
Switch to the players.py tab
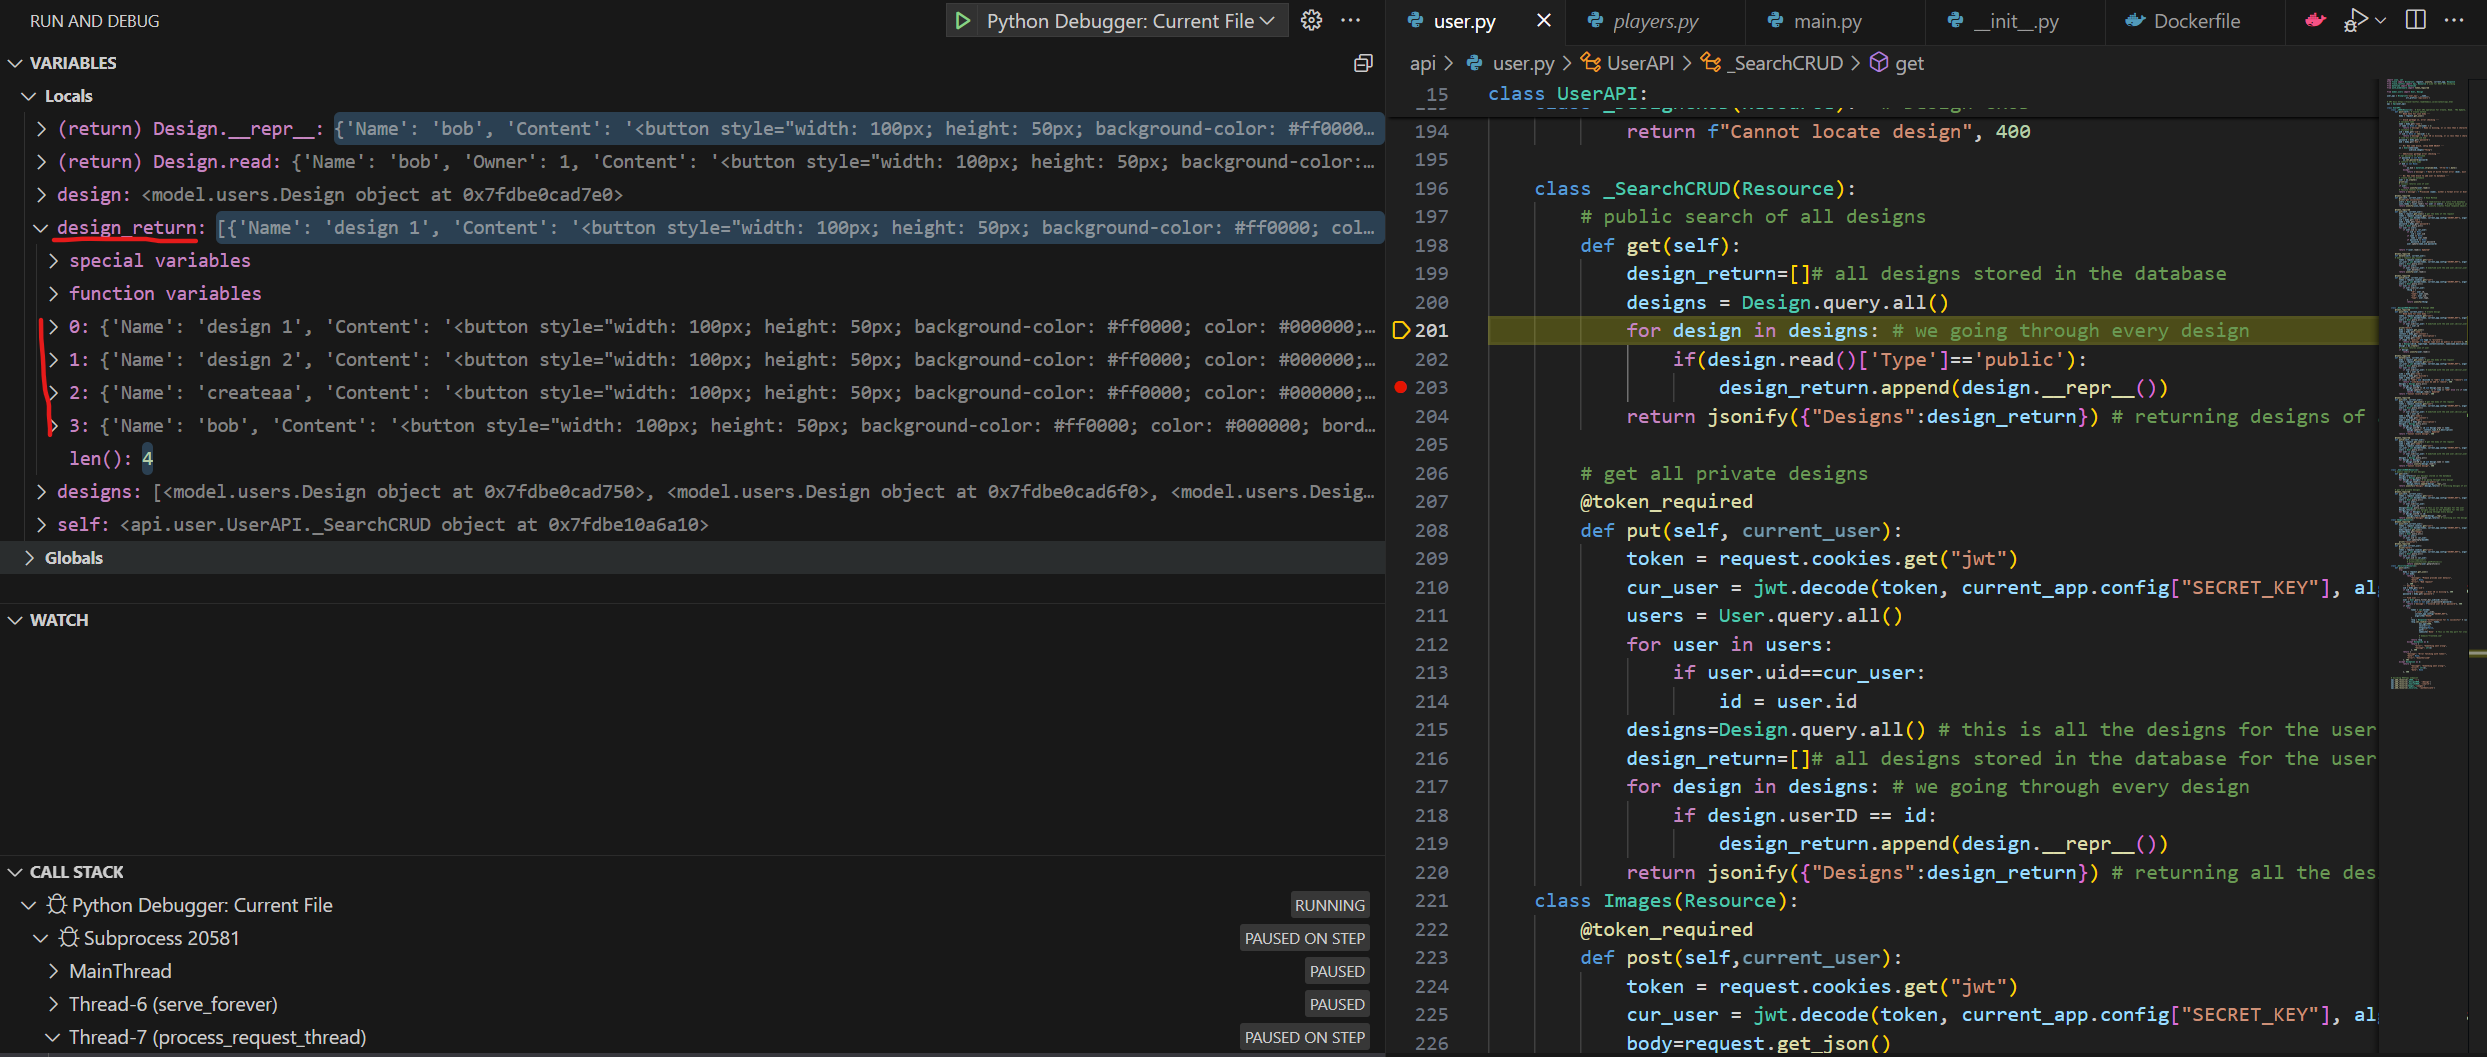point(1655,21)
